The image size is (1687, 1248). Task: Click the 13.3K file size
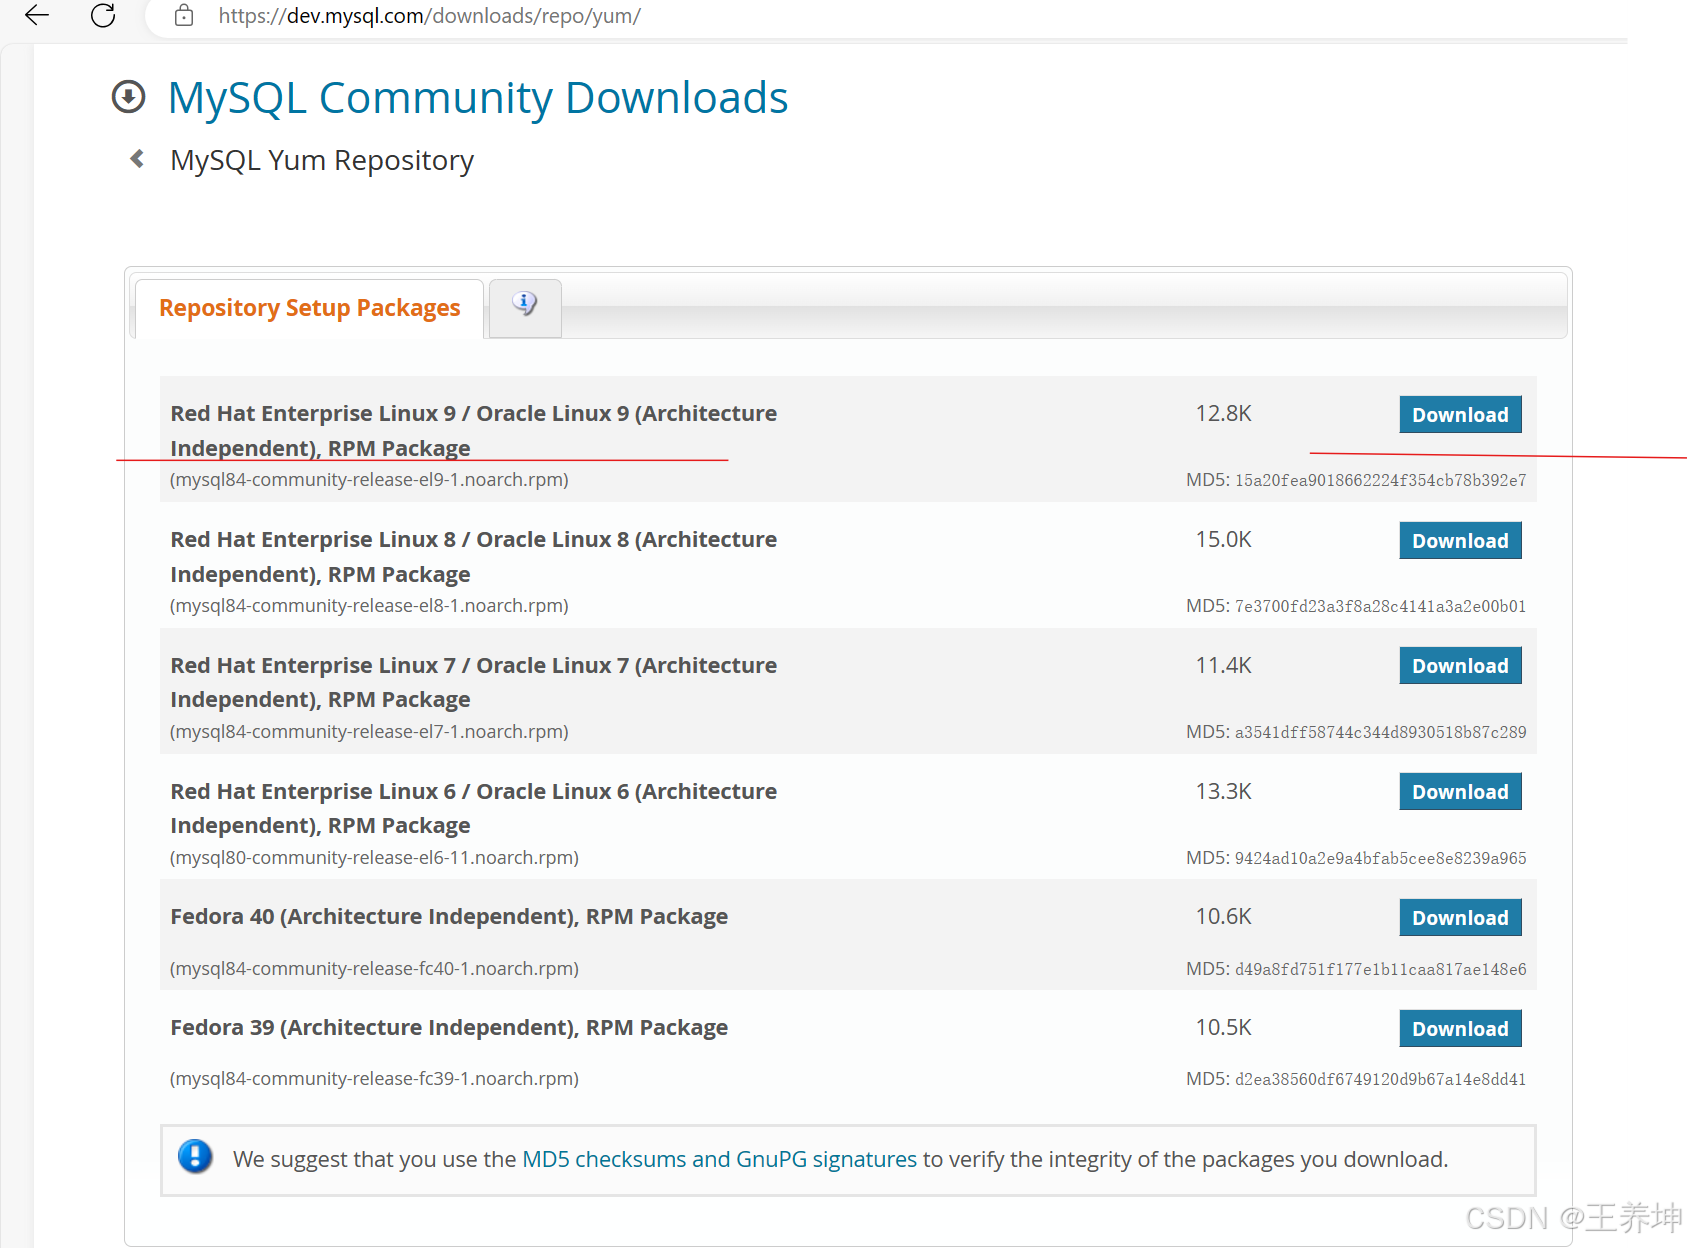pyautogui.click(x=1223, y=792)
